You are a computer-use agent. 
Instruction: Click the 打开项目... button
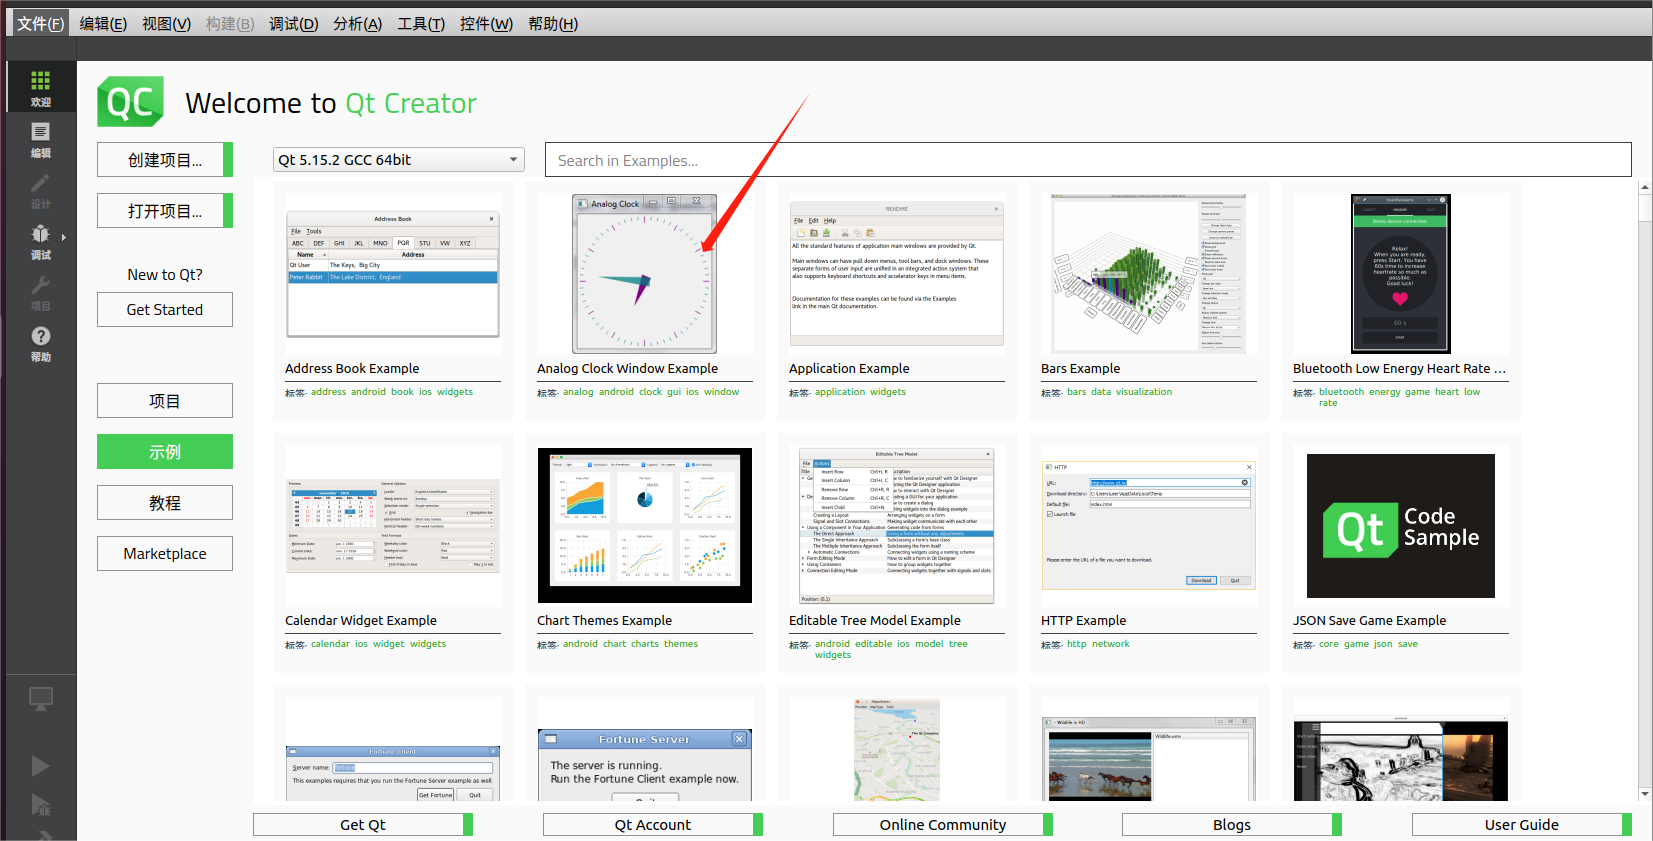pos(165,211)
